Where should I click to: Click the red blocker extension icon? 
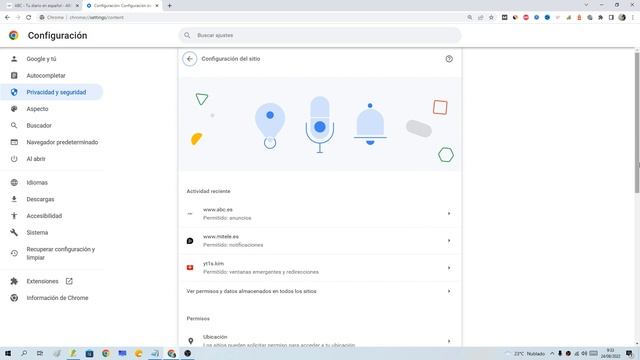click(x=526, y=18)
